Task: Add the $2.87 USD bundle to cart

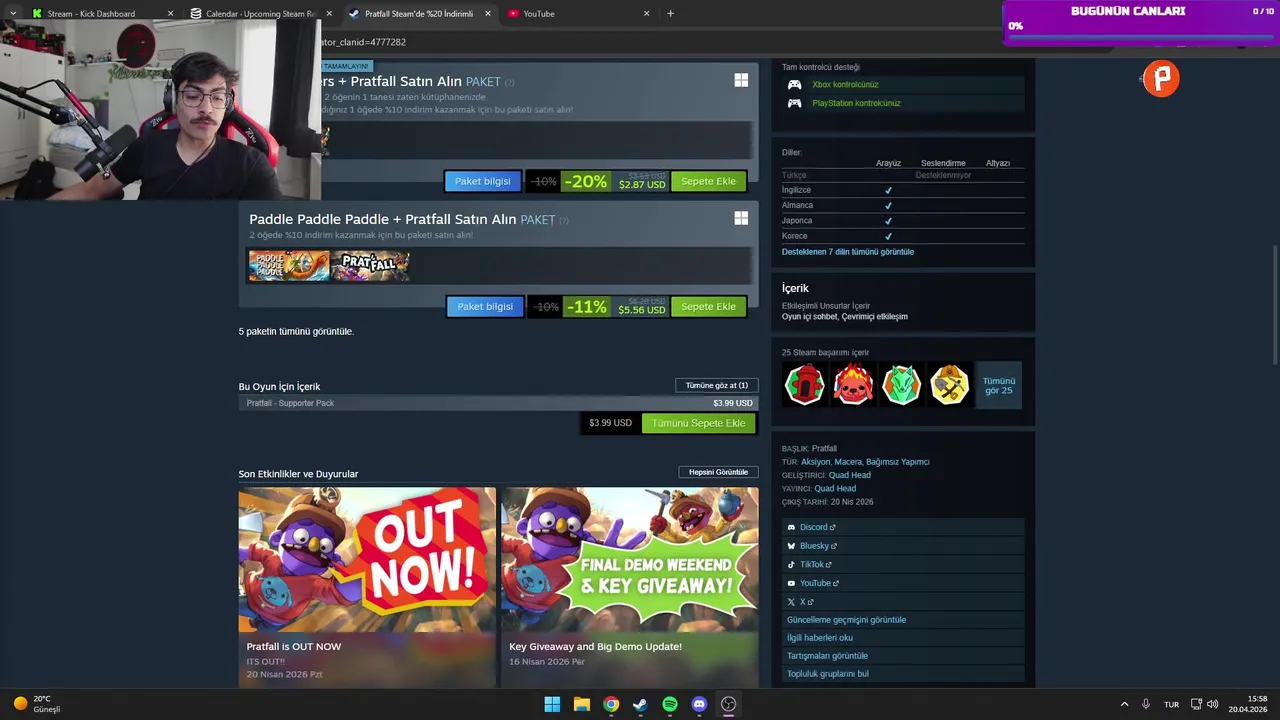Action: (708, 181)
